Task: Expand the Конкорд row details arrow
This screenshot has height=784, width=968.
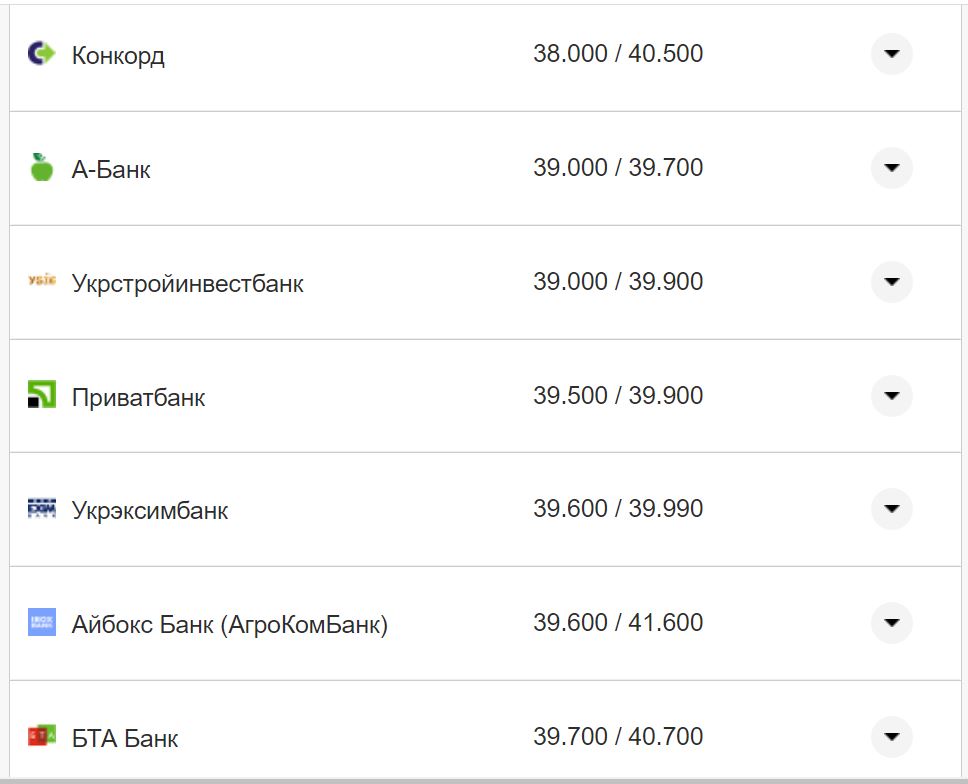Action: click(x=891, y=54)
